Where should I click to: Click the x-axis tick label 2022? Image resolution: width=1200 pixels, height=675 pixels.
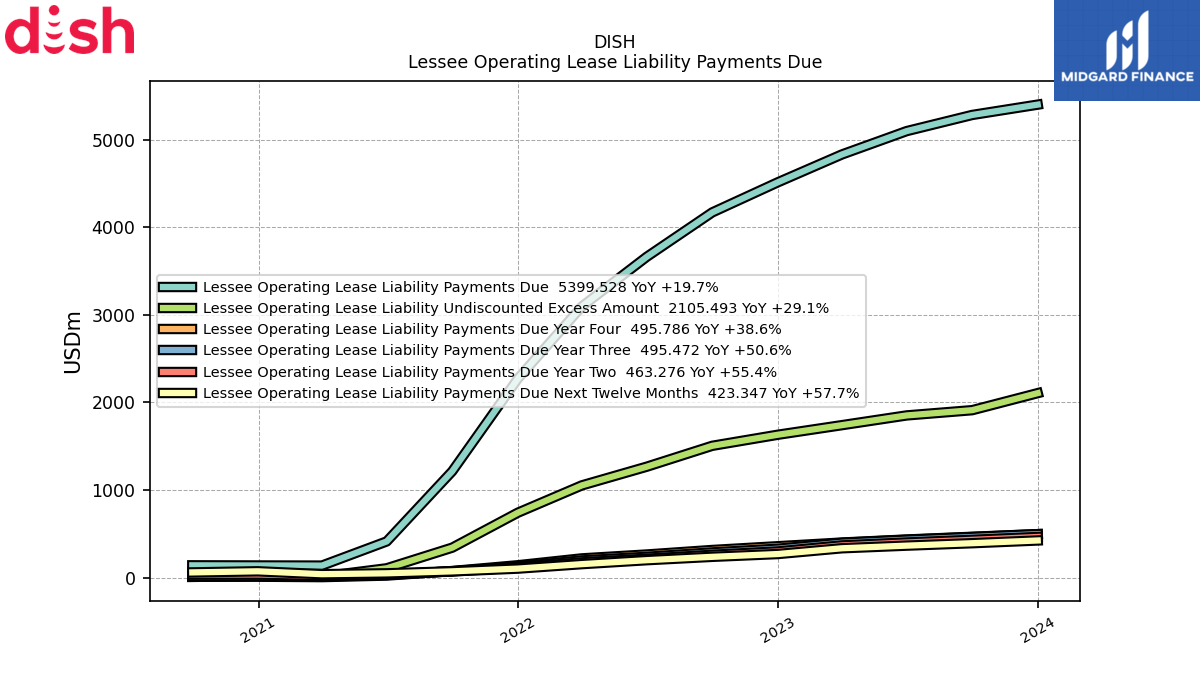point(517,630)
